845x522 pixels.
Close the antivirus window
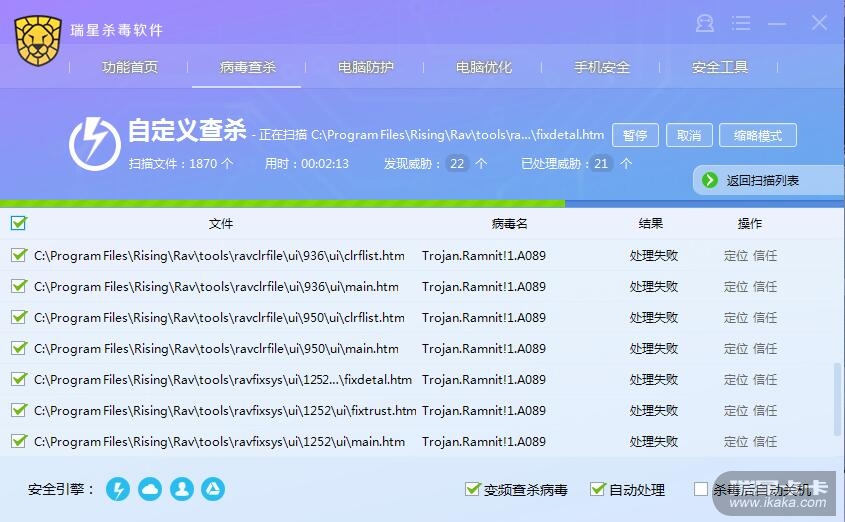point(819,23)
